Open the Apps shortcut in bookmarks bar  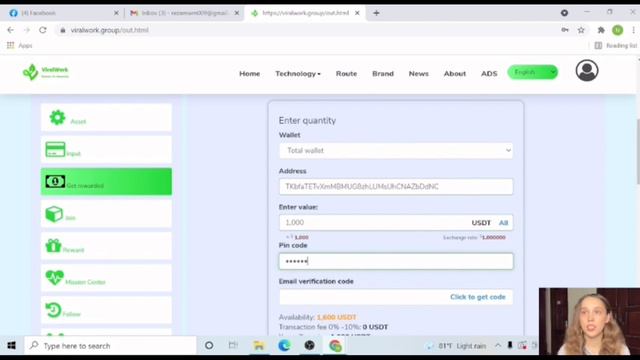pyautogui.click(x=19, y=45)
